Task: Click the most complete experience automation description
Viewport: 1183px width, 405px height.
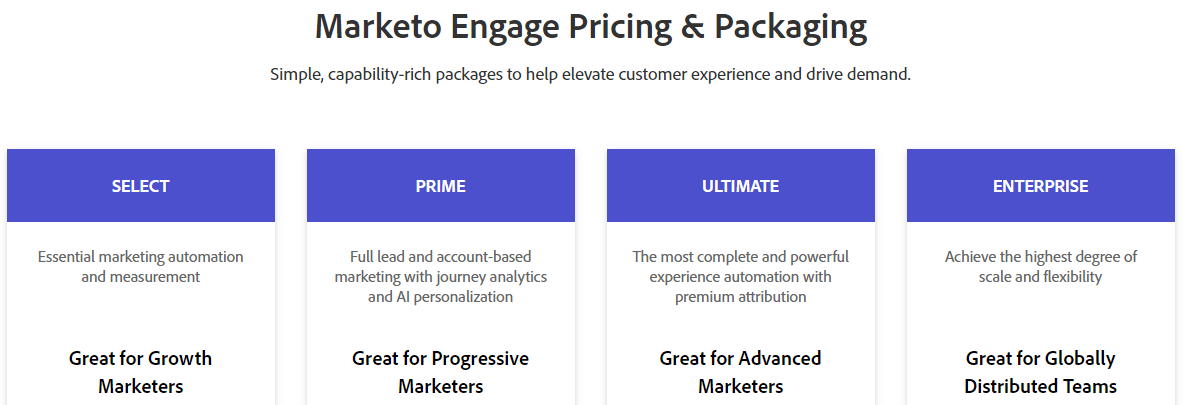Action: pos(740,276)
